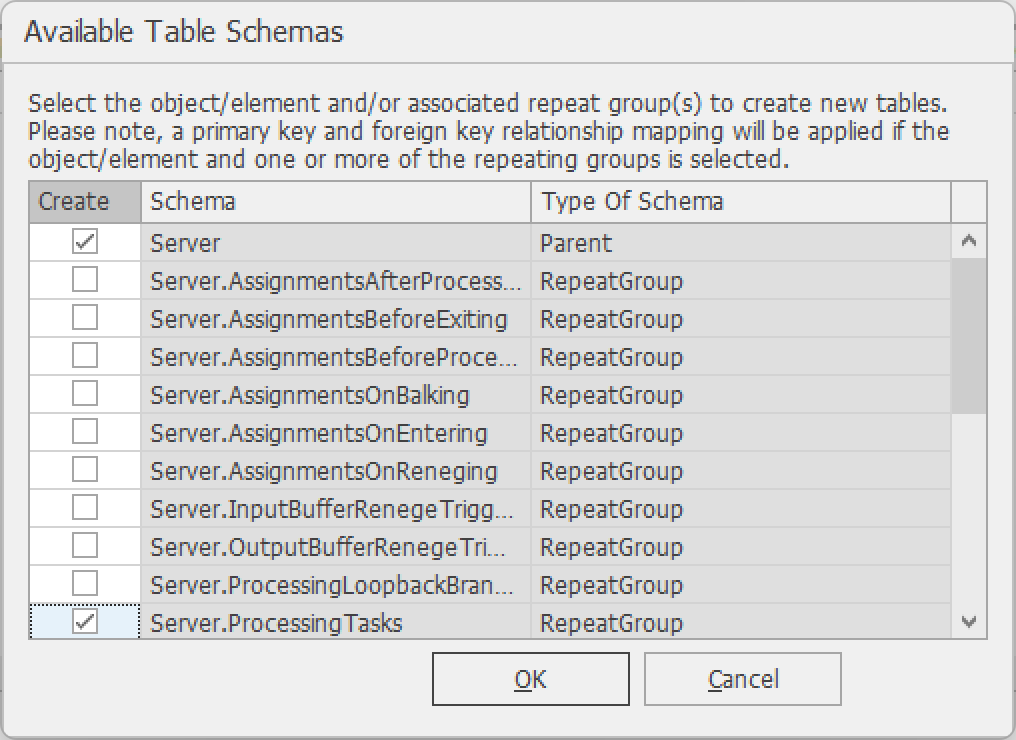Check Server.OutputBufferRenegeTri… checkbox

tap(85, 546)
